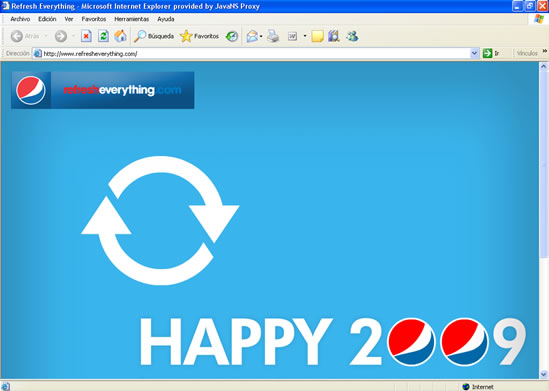Click the Windows flag logo throbber

[539, 19]
